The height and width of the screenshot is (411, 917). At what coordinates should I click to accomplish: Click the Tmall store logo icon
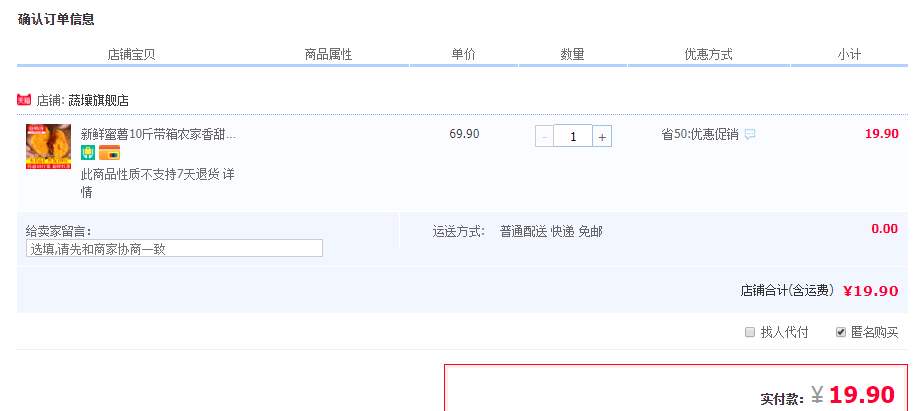click(x=24, y=100)
